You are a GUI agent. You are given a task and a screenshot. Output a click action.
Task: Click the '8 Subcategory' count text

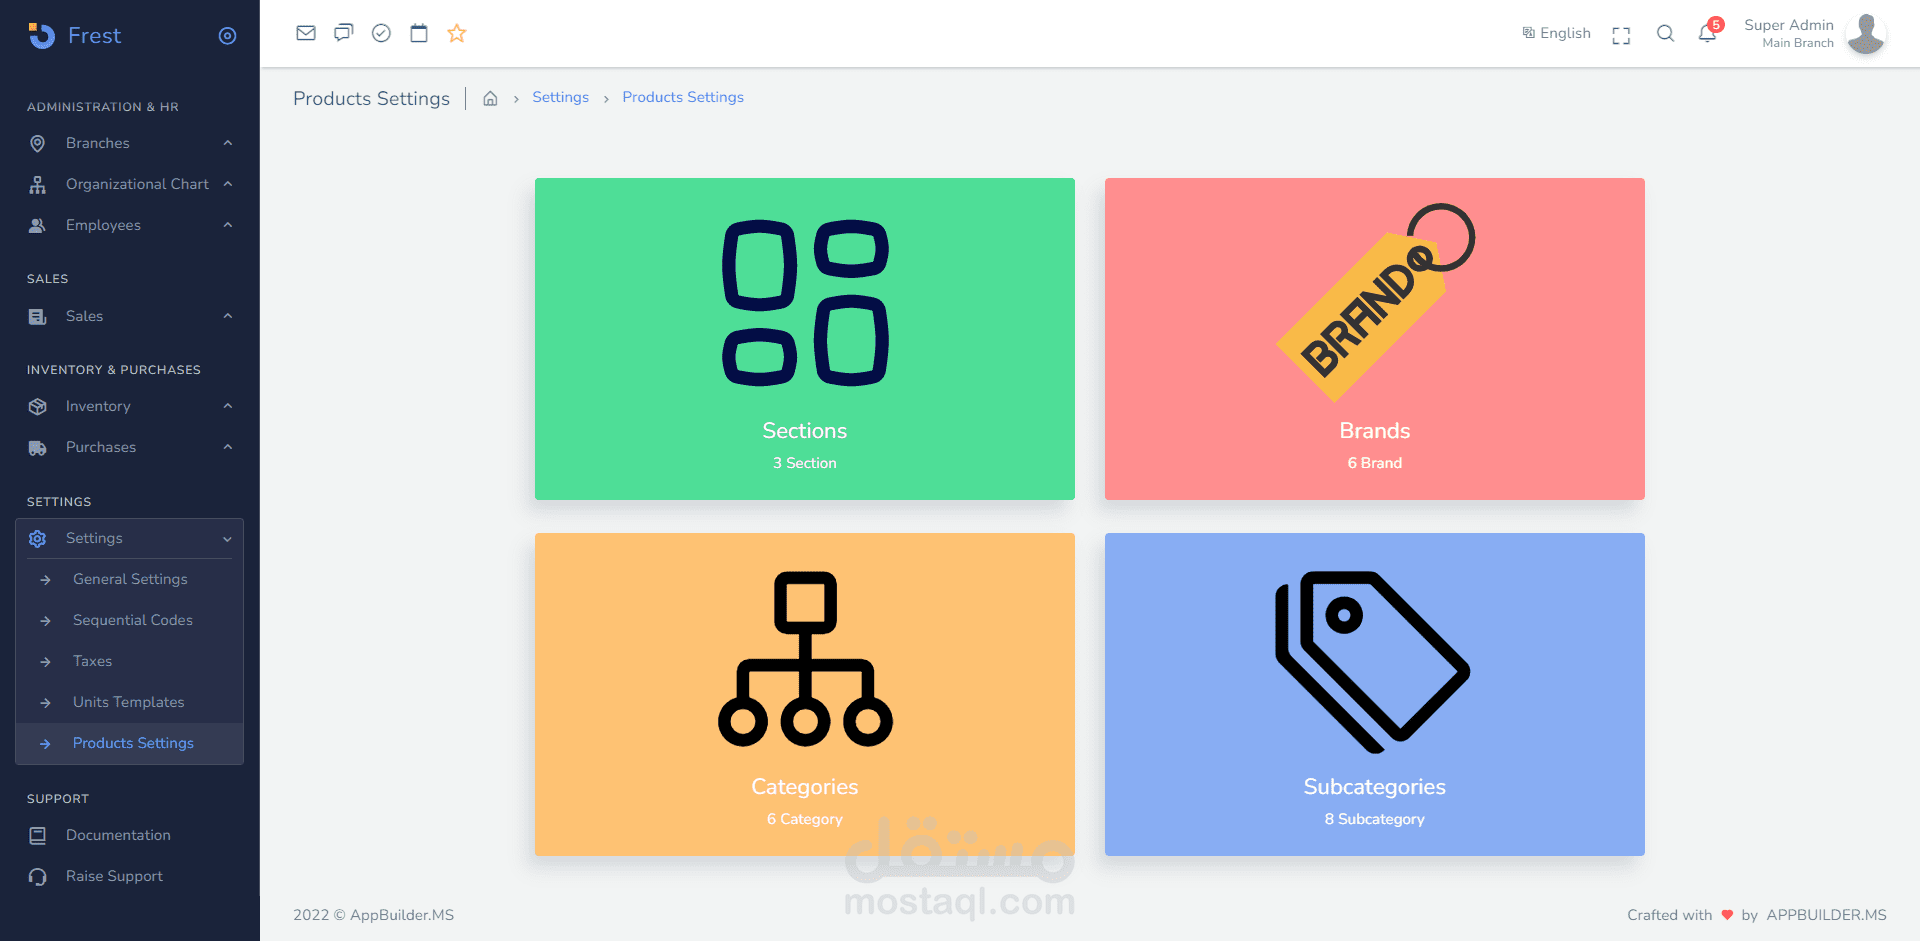pos(1375,819)
